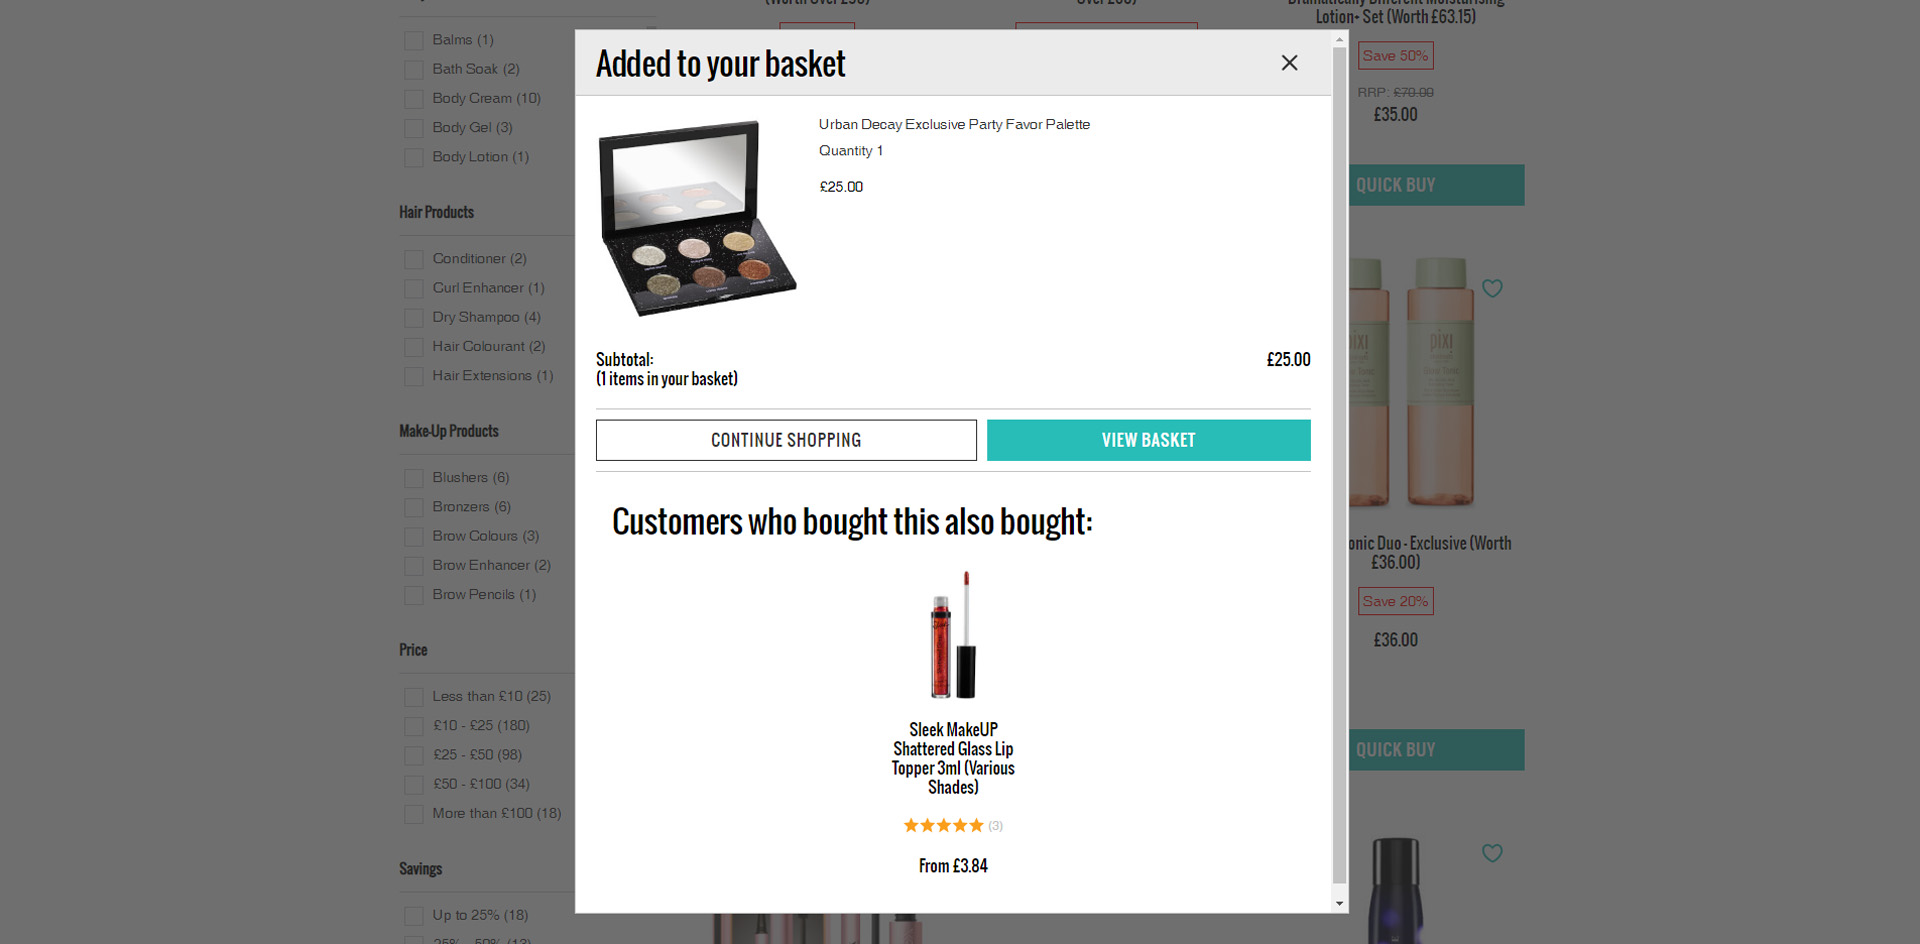Select the £25 - £50 price checkbox
Image resolution: width=1920 pixels, height=944 pixels.
(x=413, y=756)
